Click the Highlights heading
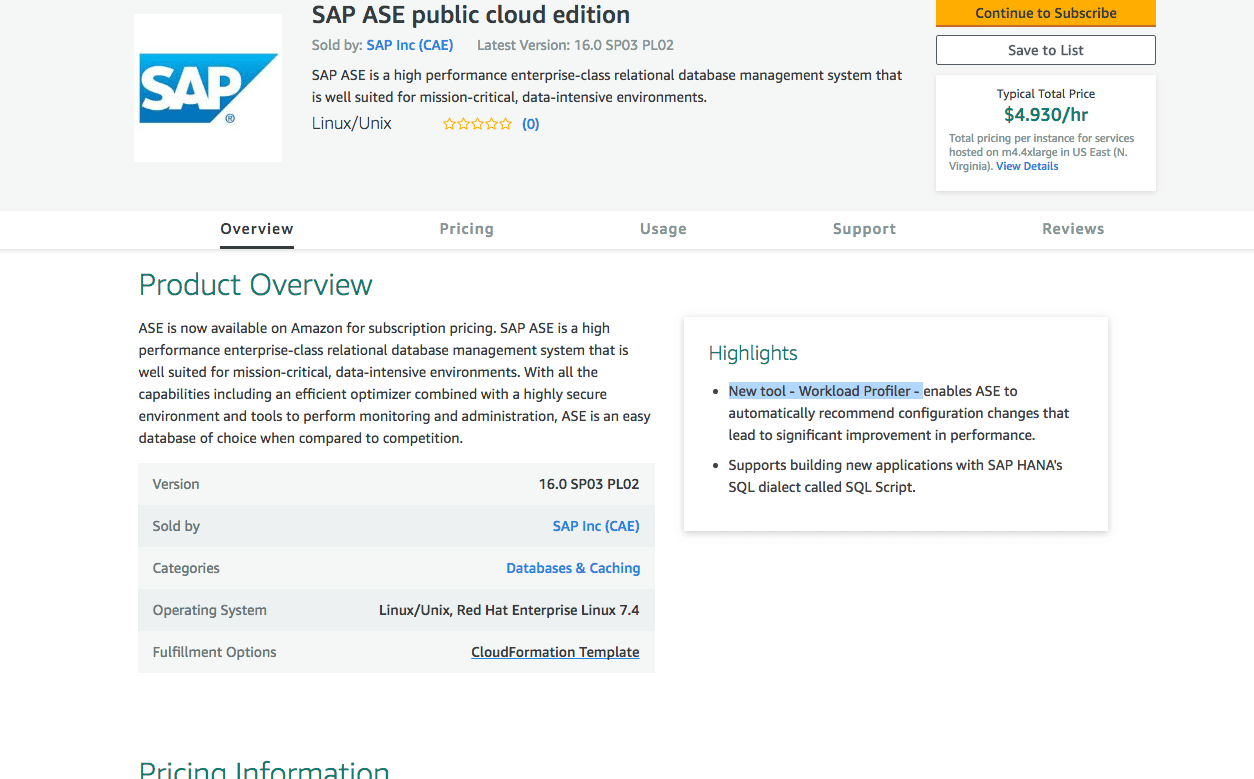Viewport: 1254px width, 779px height. pyautogui.click(x=753, y=353)
